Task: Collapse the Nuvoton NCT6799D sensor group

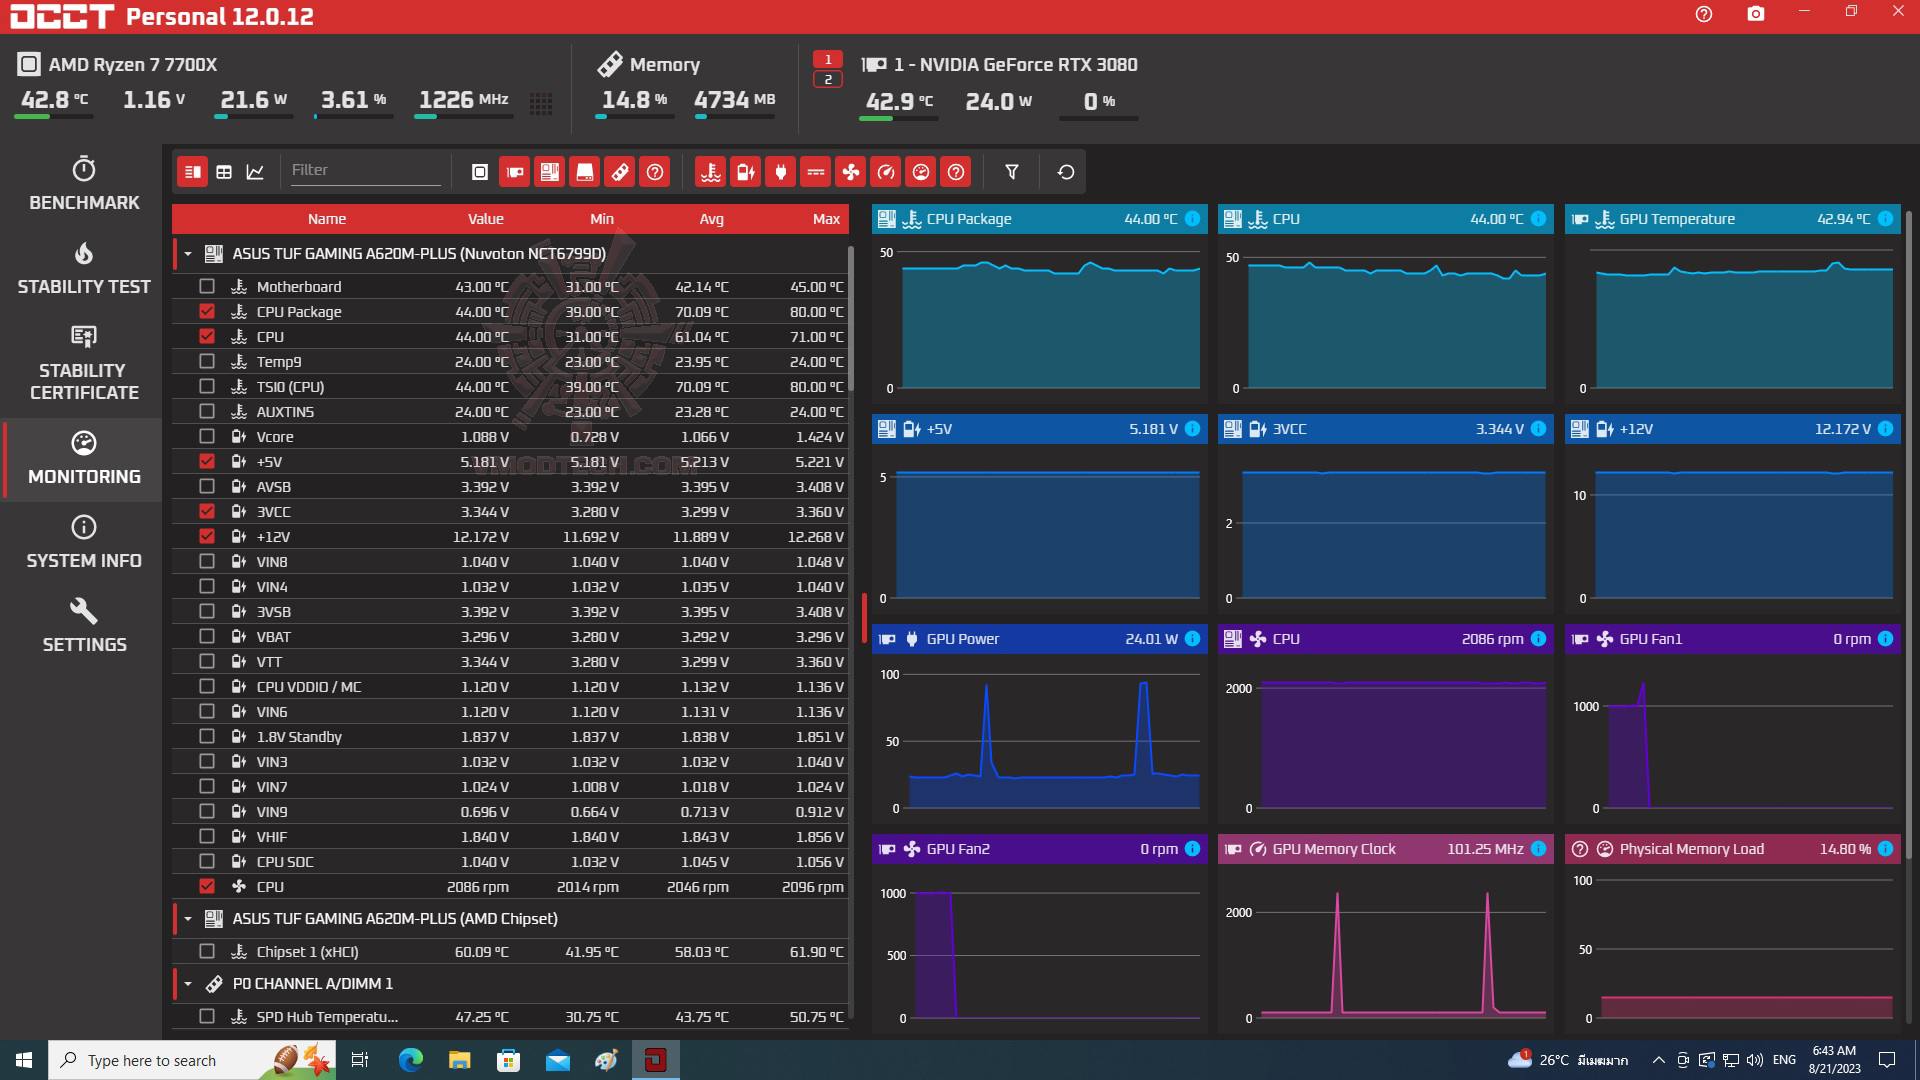Action: pos(188,254)
